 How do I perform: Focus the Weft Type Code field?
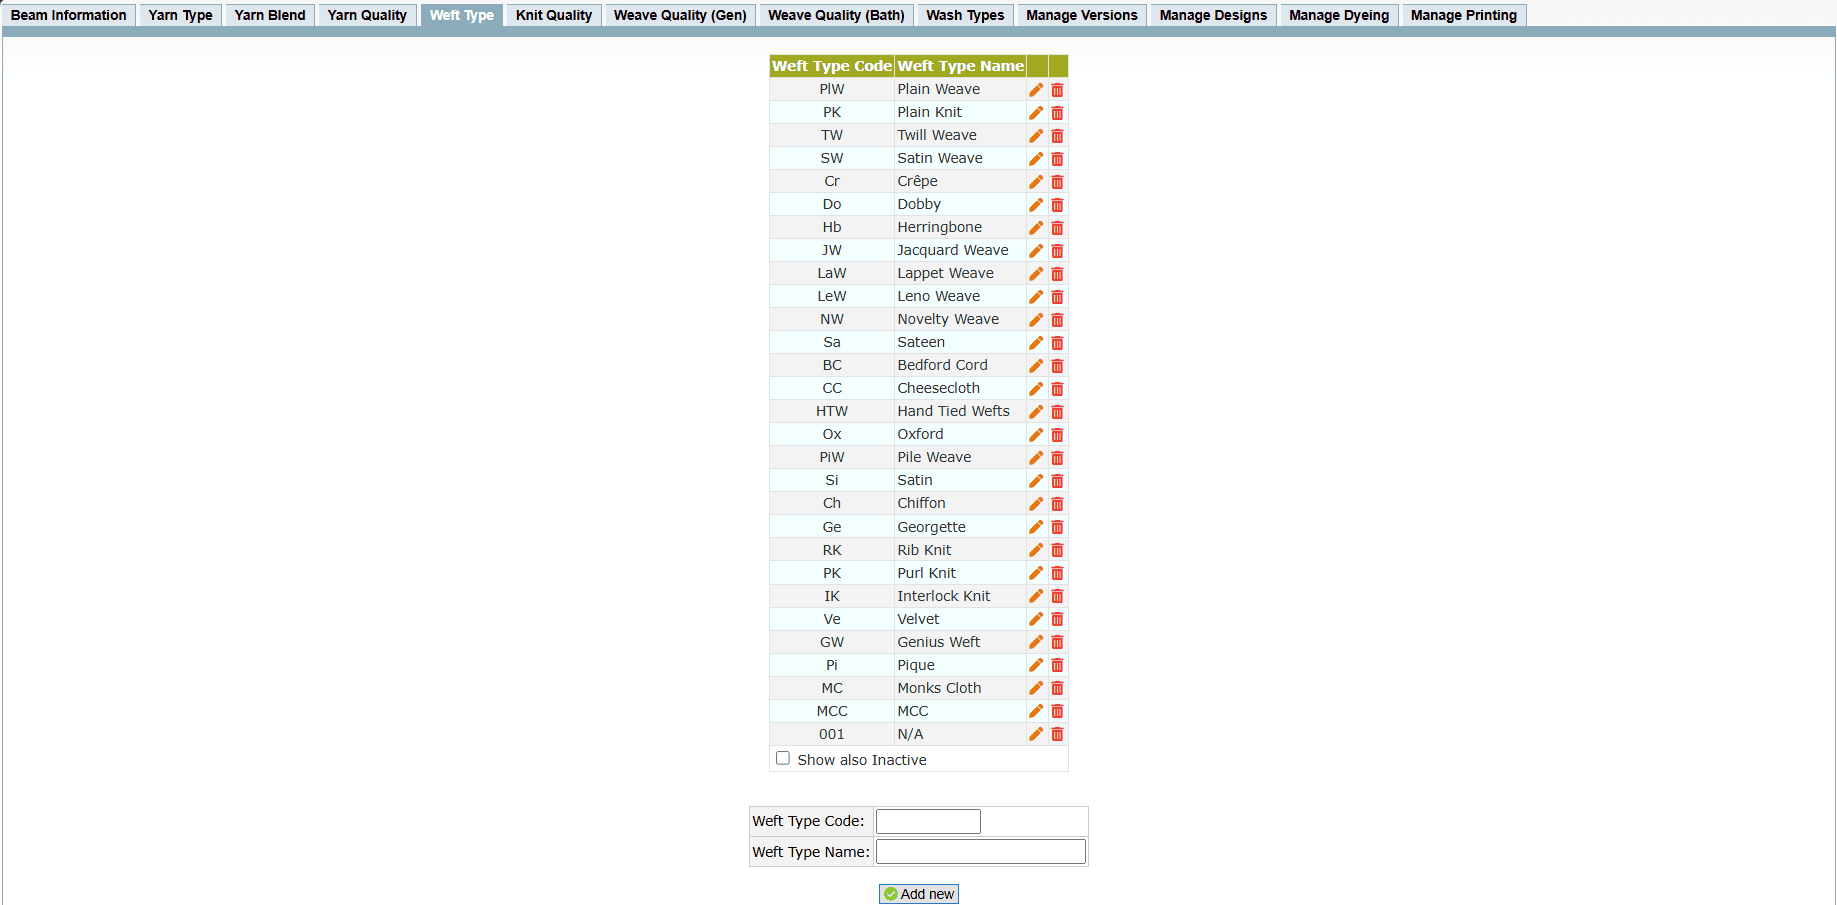click(928, 821)
